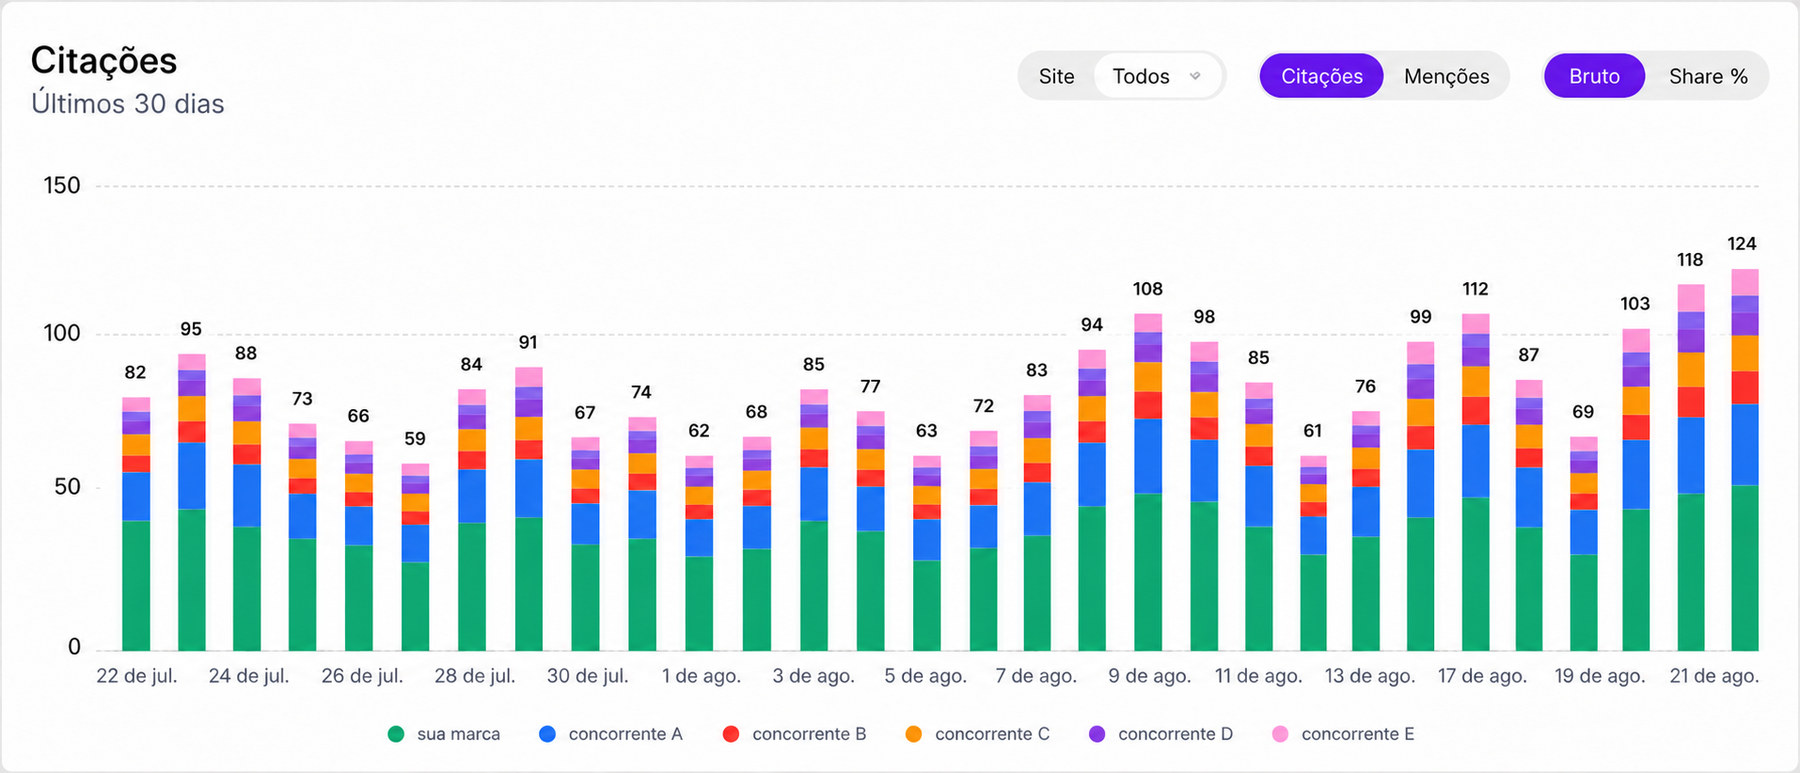The height and width of the screenshot is (773, 1800).
Task: Click the '1 de ago.' axis label
Action: point(701,676)
